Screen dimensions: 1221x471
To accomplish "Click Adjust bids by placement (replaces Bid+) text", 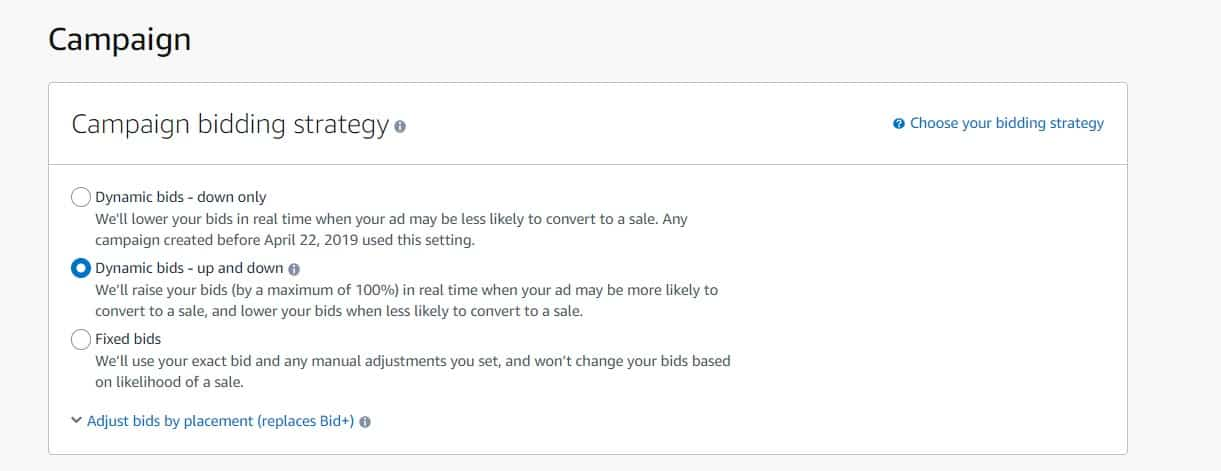I will click(x=220, y=421).
